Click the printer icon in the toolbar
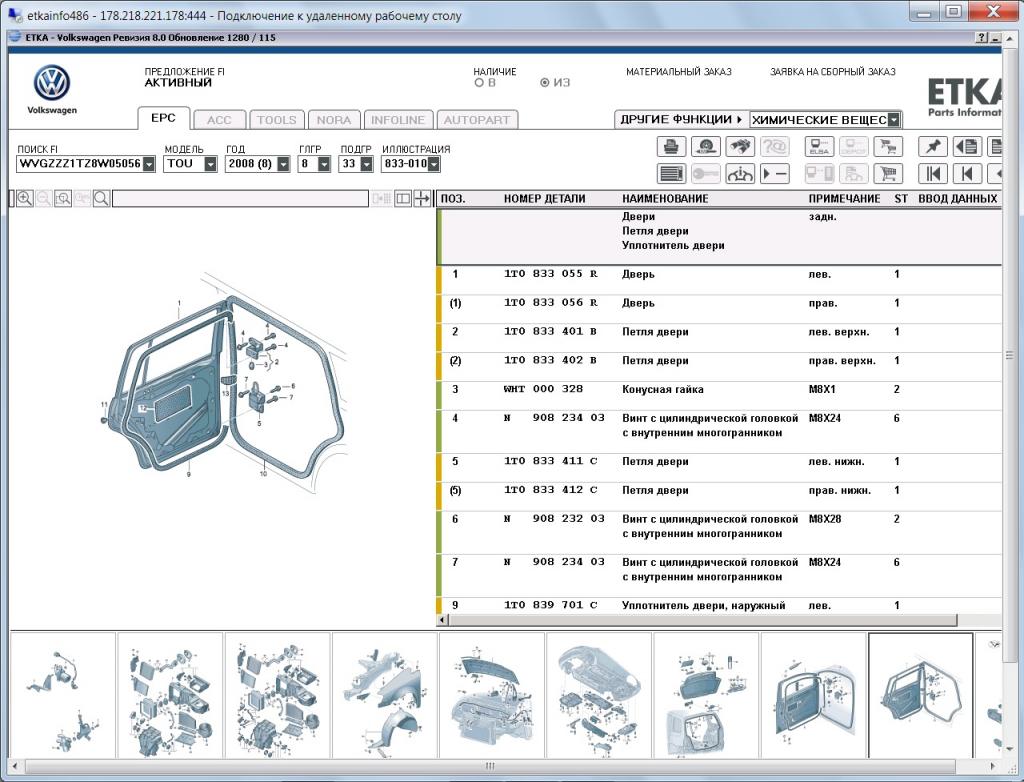Screen dimensions: 1024x782 pyautogui.click(x=671, y=146)
